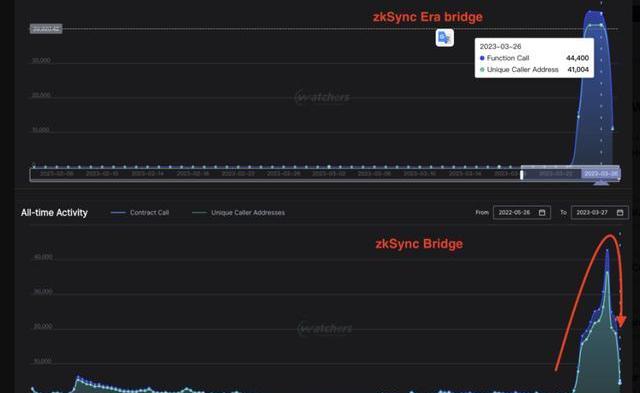This screenshot has width=640, height=393.
Task: Click the zkSync Era bridge red label
Action: [x=428, y=17]
